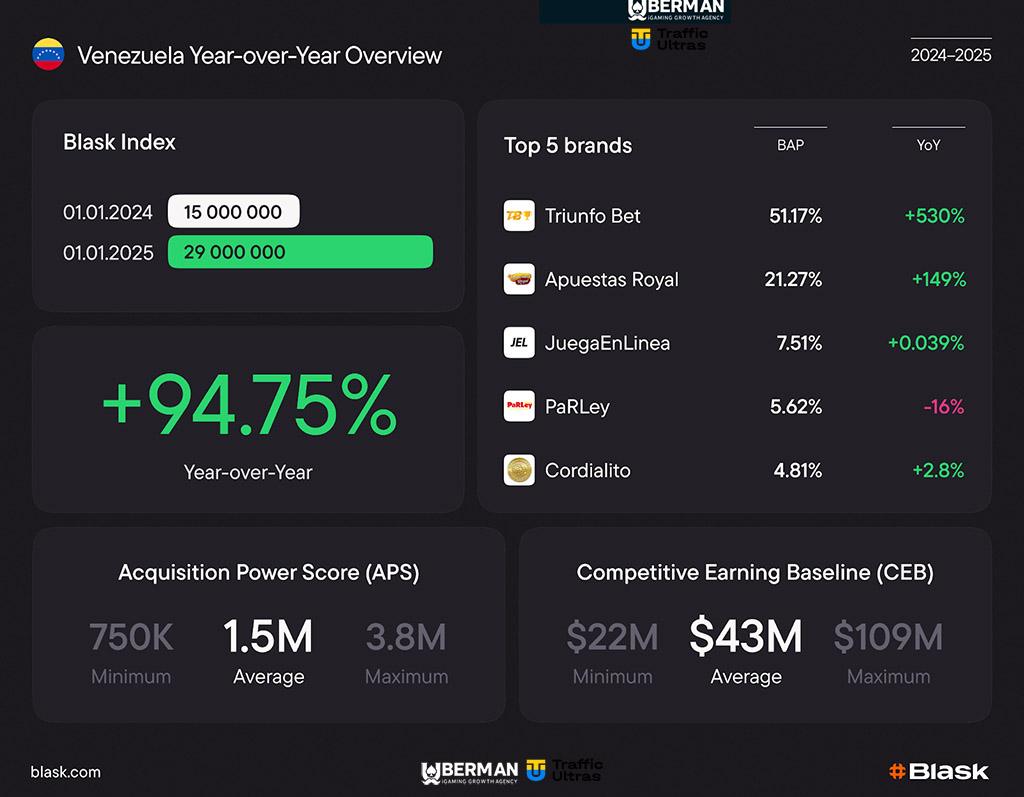Select the Triunfo Bet brand logo
The image size is (1024, 797).
519,216
